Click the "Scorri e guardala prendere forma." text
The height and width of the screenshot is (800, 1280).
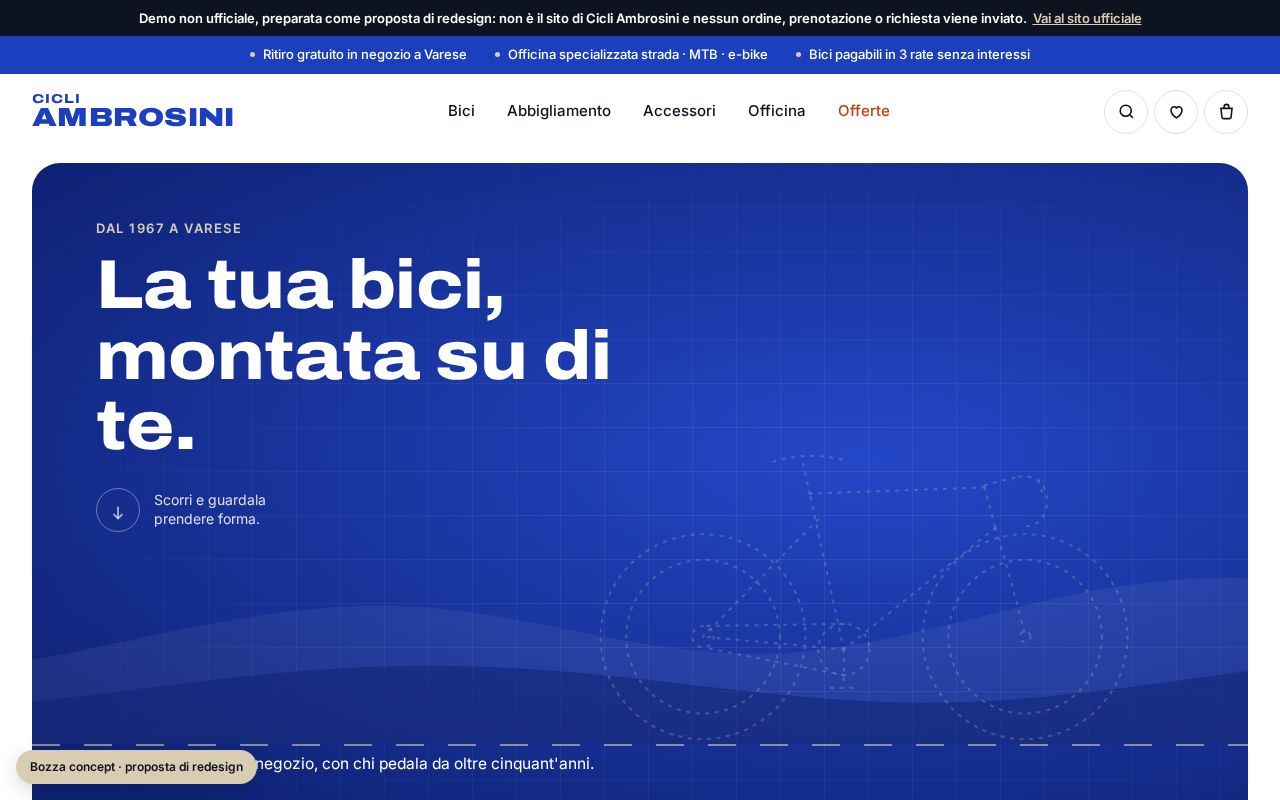click(x=210, y=510)
